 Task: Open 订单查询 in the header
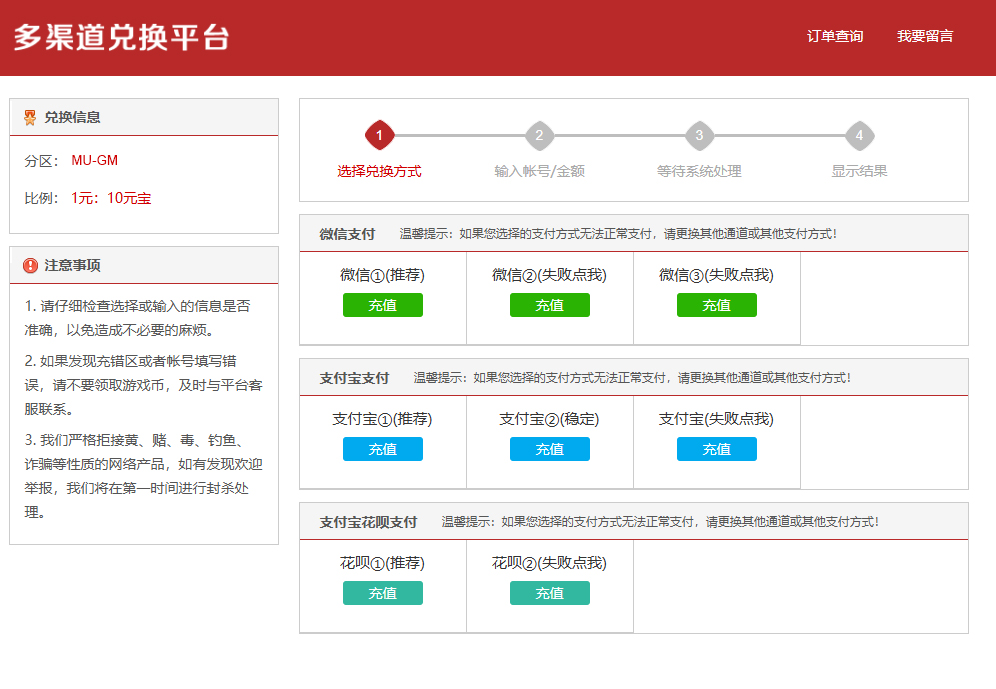pyautogui.click(x=835, y=36)
